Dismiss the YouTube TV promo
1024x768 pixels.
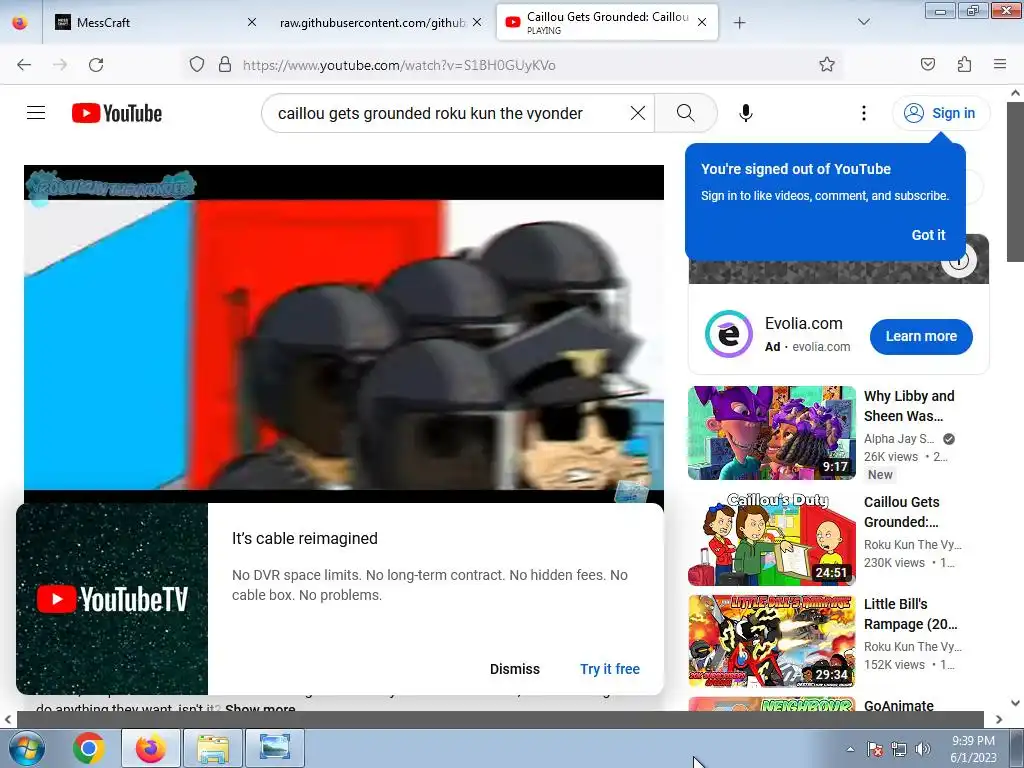coord(515,669)
